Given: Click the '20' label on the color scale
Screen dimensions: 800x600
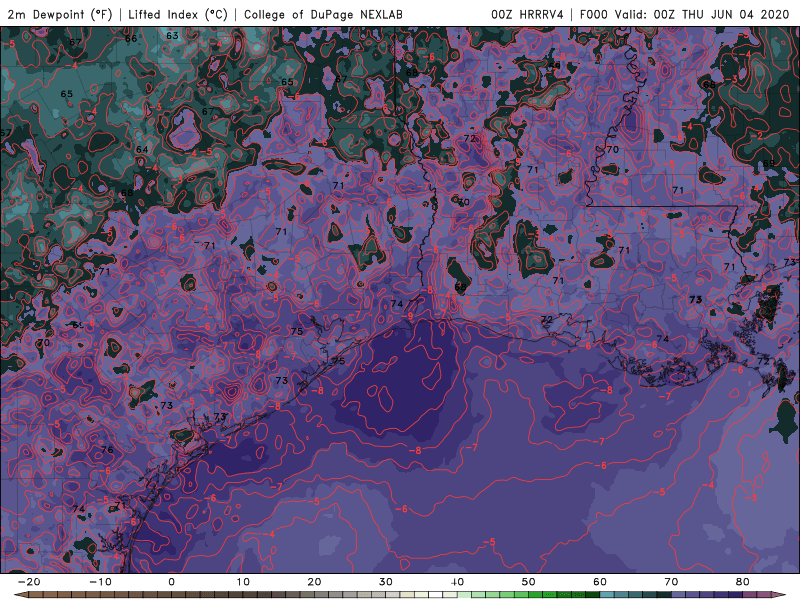Looking at the screenshot, I should pyautogui.click(x=314, y=582).
